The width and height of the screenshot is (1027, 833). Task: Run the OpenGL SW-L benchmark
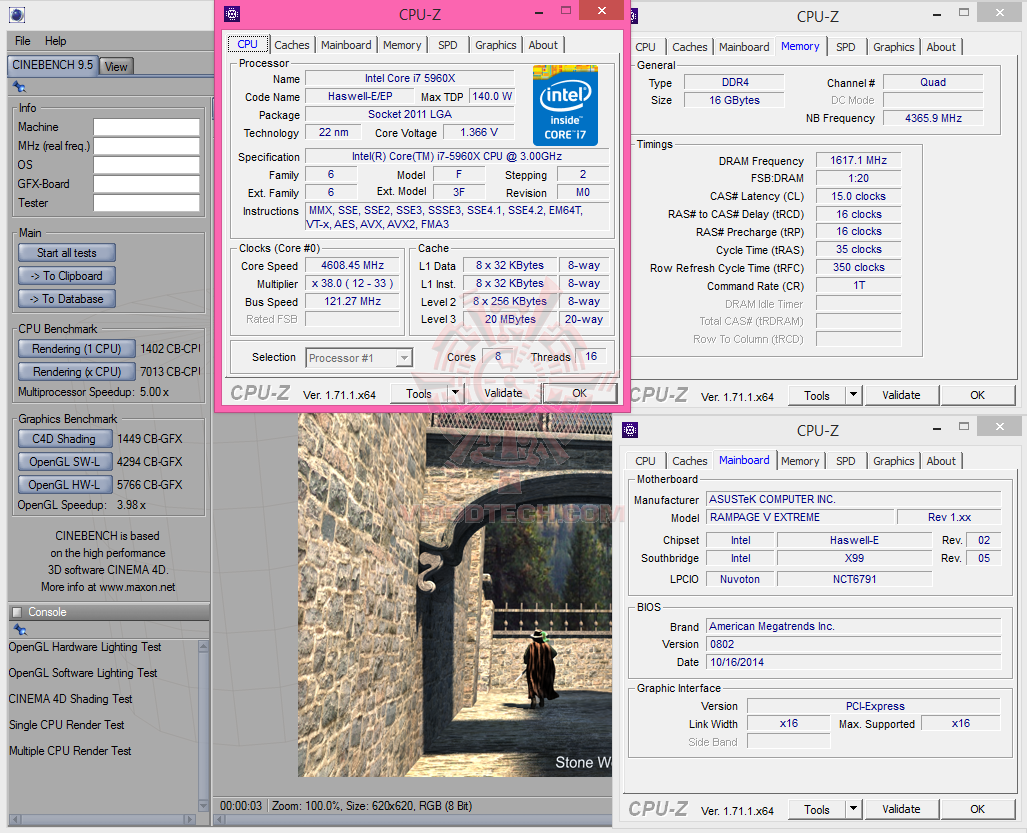tap(64, 462)
